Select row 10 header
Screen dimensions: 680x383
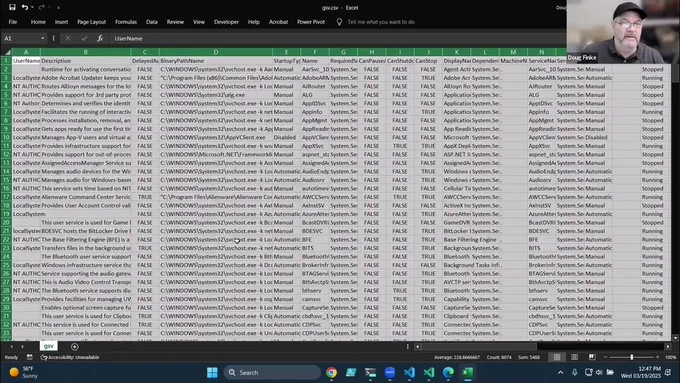tap(6, 137)
